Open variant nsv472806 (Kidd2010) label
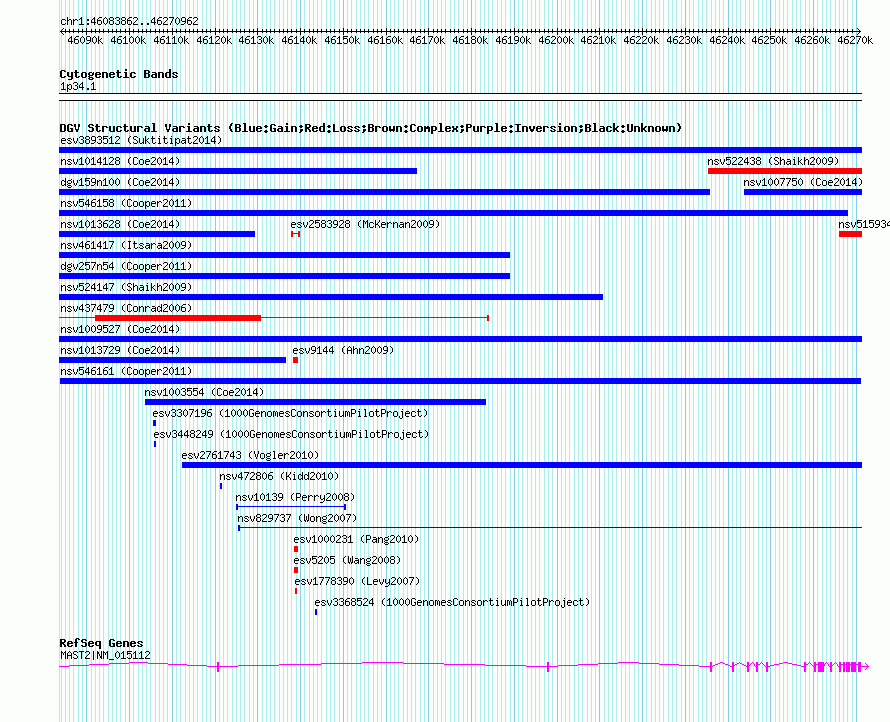The height and width of the screenshot is (722, 890). pyautogui.click(x=279, y=476)
